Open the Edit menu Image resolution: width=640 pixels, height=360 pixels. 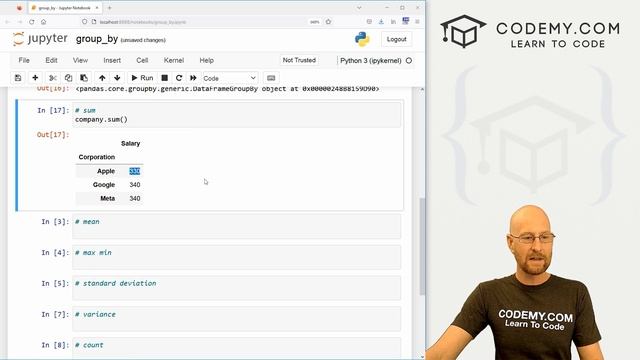51,60
